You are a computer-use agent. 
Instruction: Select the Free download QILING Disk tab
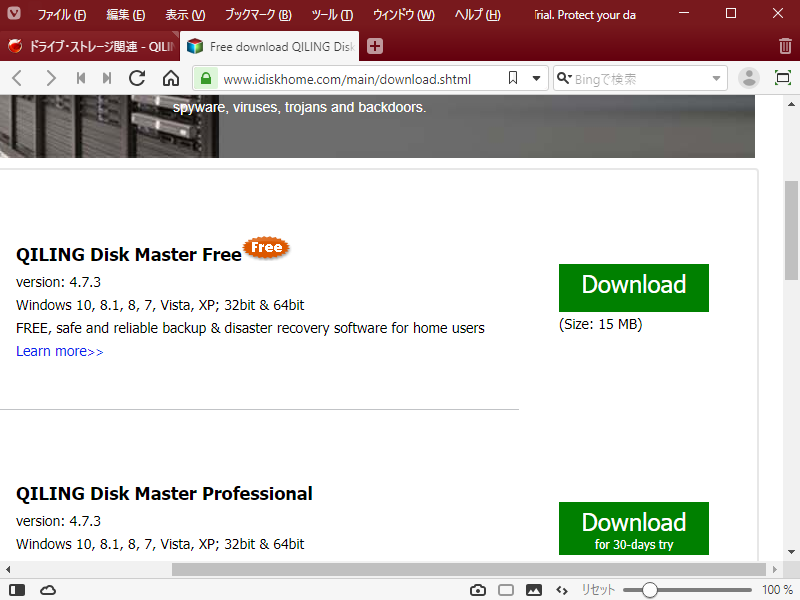click(x=269, y=46)
